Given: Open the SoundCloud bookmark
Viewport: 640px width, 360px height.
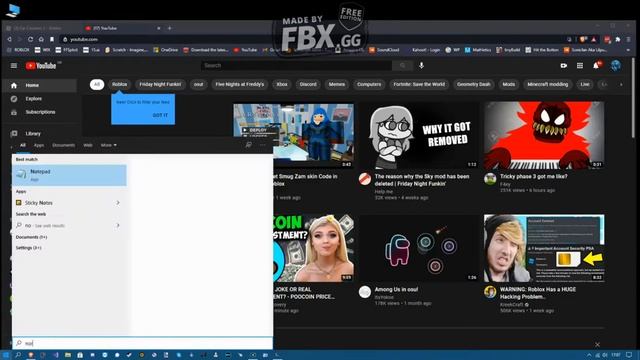Looking at the screenshot, I should [384, 50].
